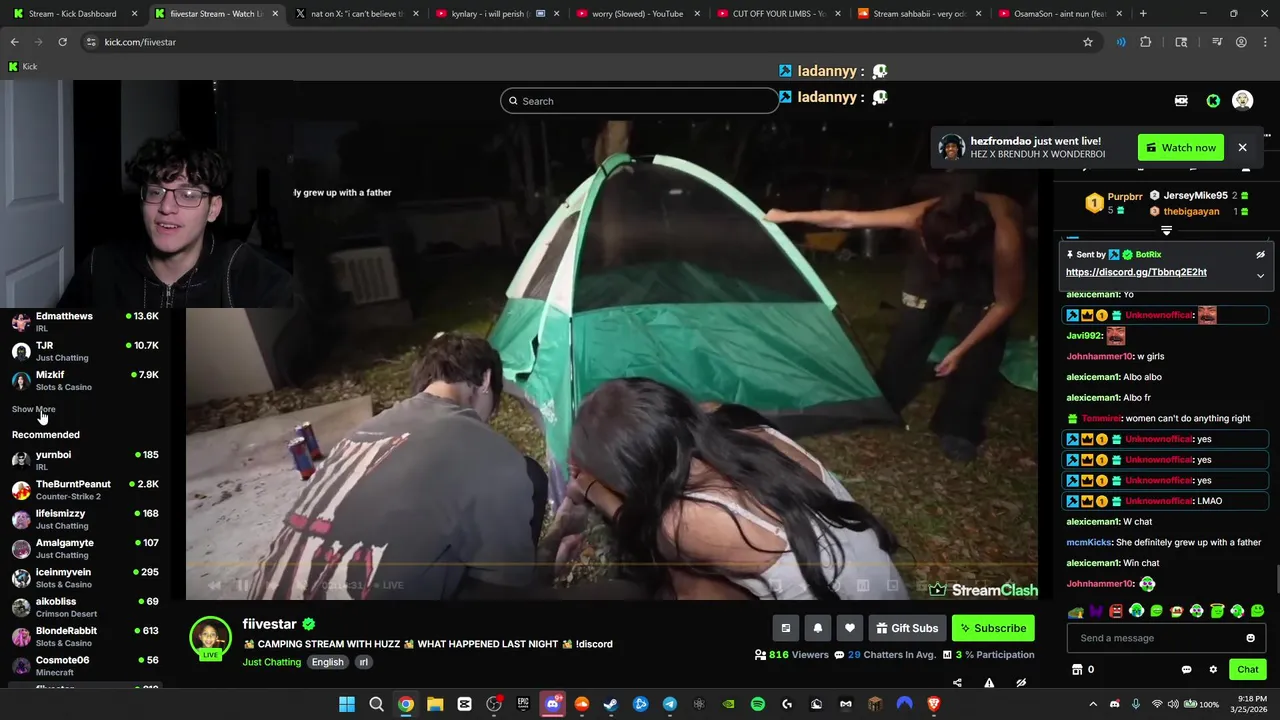
Task: Open Mizkif channel in sidebar
Action: pos(85,381)
